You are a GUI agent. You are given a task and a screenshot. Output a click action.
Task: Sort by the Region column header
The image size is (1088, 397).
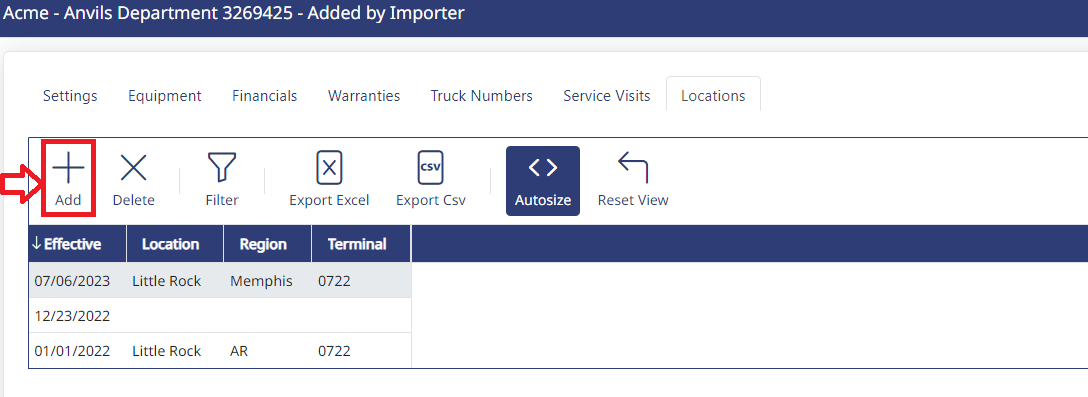[x=268, y=244]
